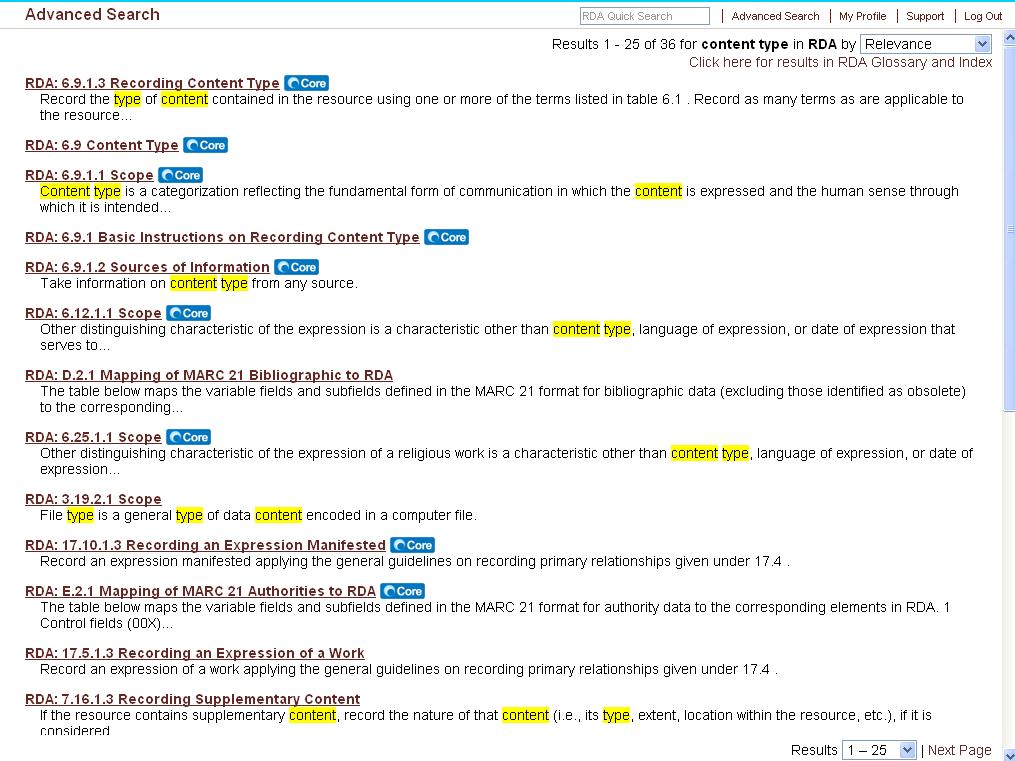Open Advanced Search from top navigation

(x=775, y=16)
